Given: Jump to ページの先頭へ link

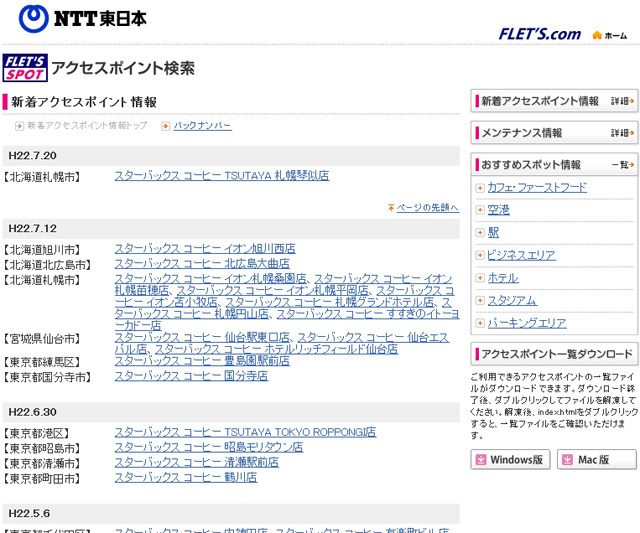Looking at the screenshot, I should [428, 208].
